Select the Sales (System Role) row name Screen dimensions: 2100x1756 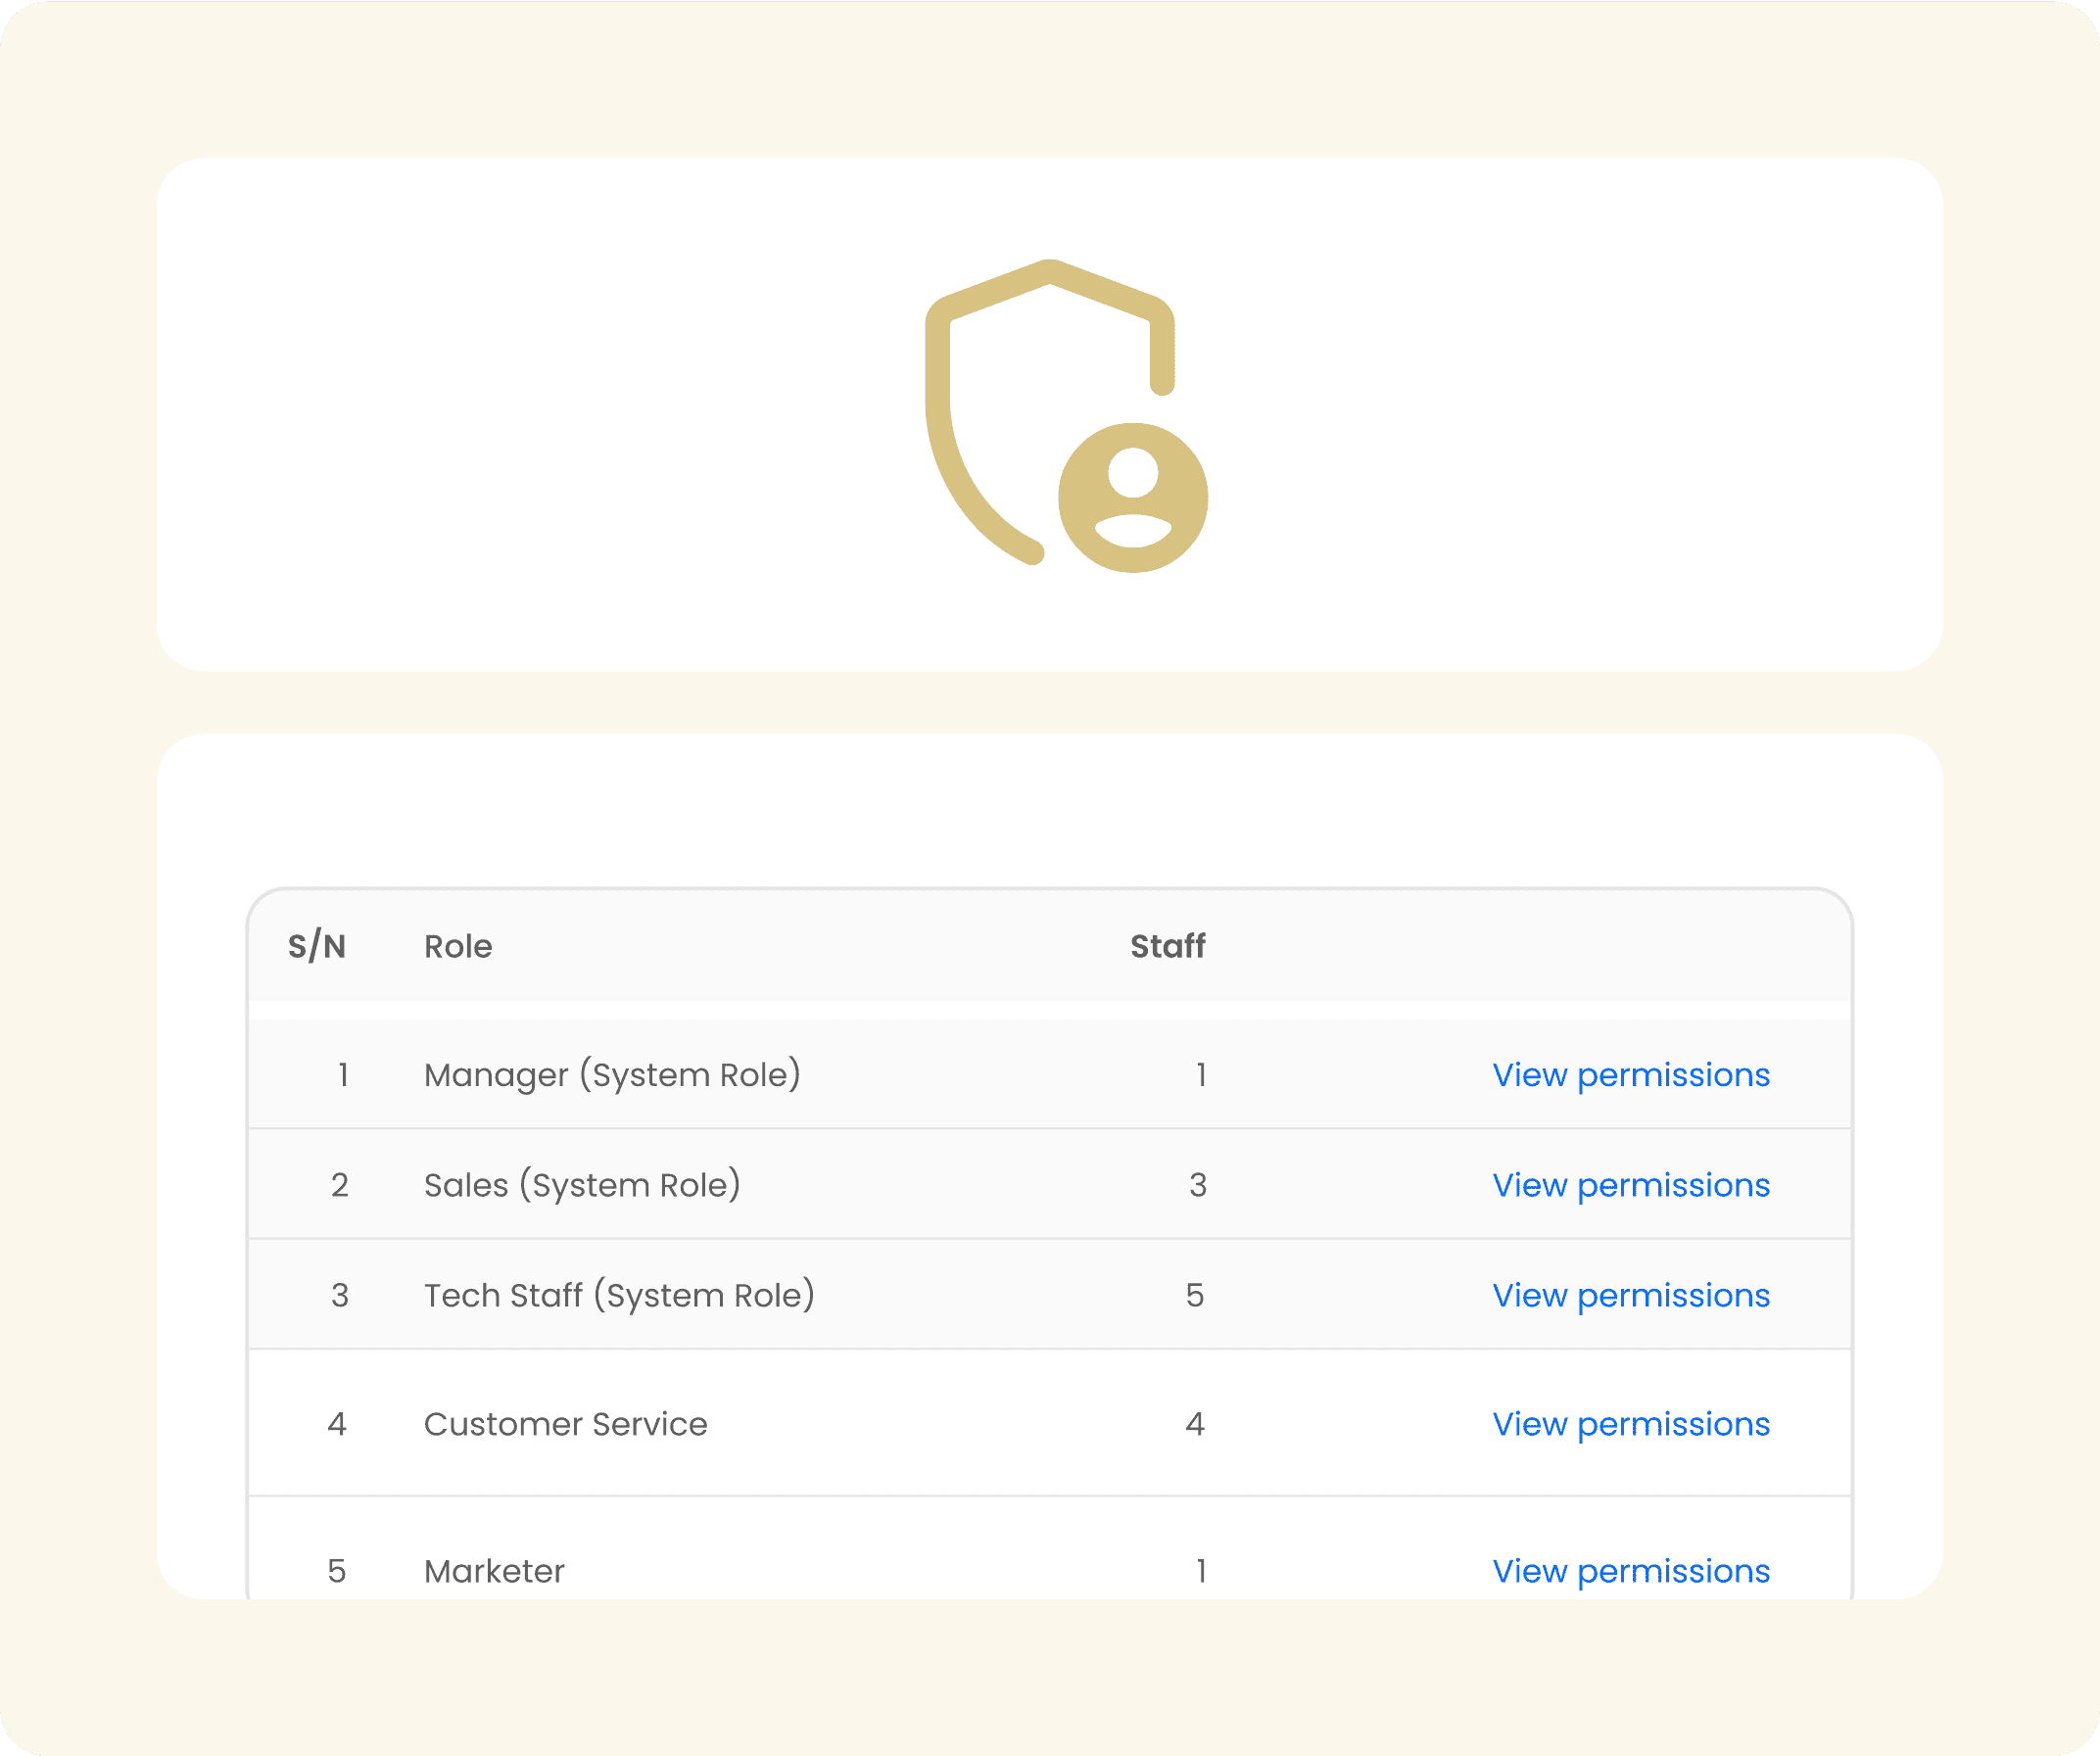pos(582,1185)
